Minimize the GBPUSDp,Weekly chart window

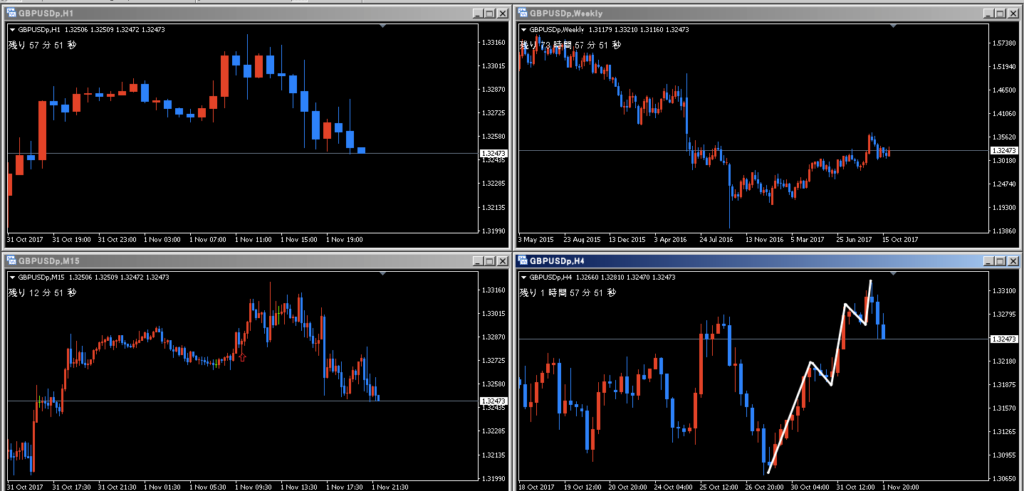click(x=988, y=13)
